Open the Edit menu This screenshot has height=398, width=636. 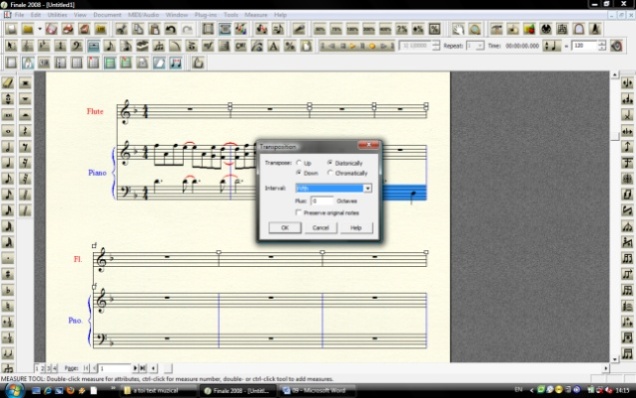[x=35, y=15]
